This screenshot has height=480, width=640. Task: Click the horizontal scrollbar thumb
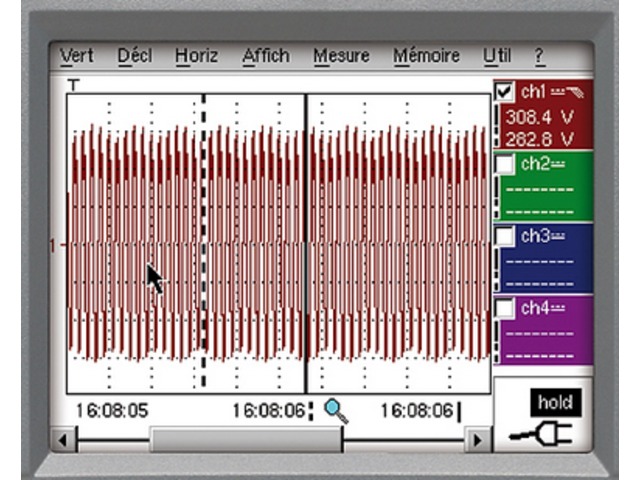coord(246,439)
